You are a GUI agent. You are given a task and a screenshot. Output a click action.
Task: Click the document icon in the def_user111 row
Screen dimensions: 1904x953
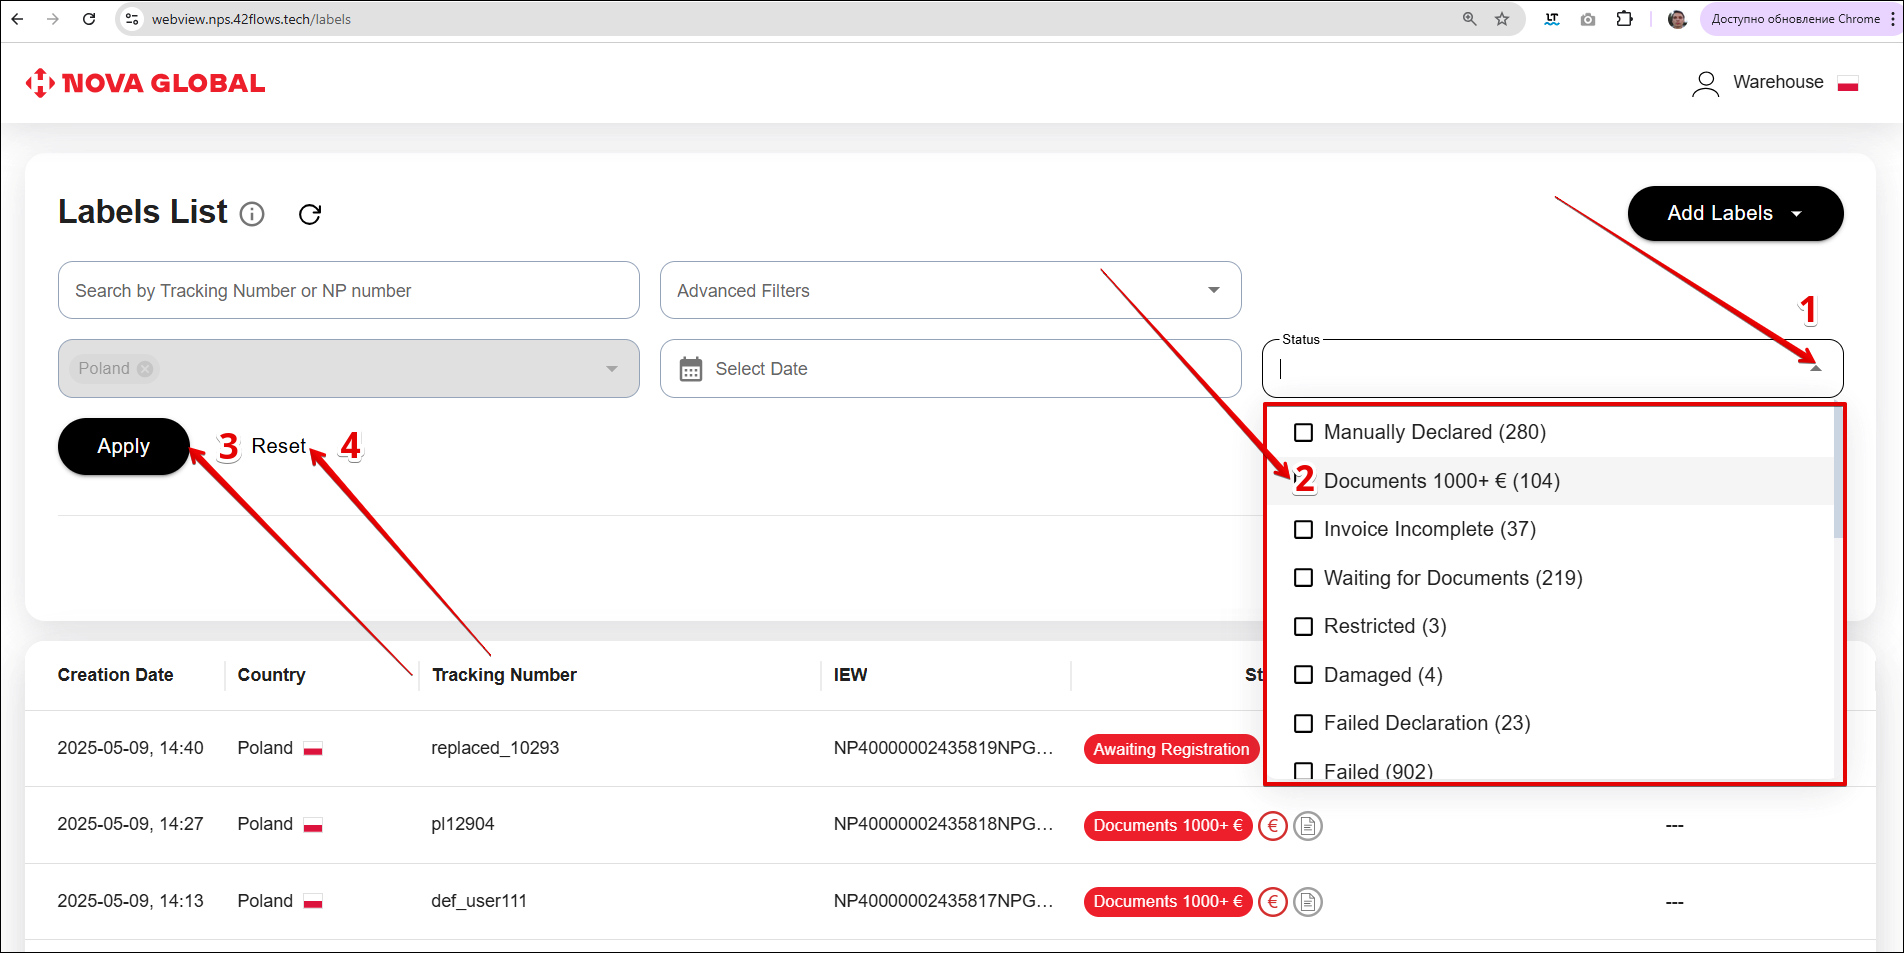click(1308, 902)
